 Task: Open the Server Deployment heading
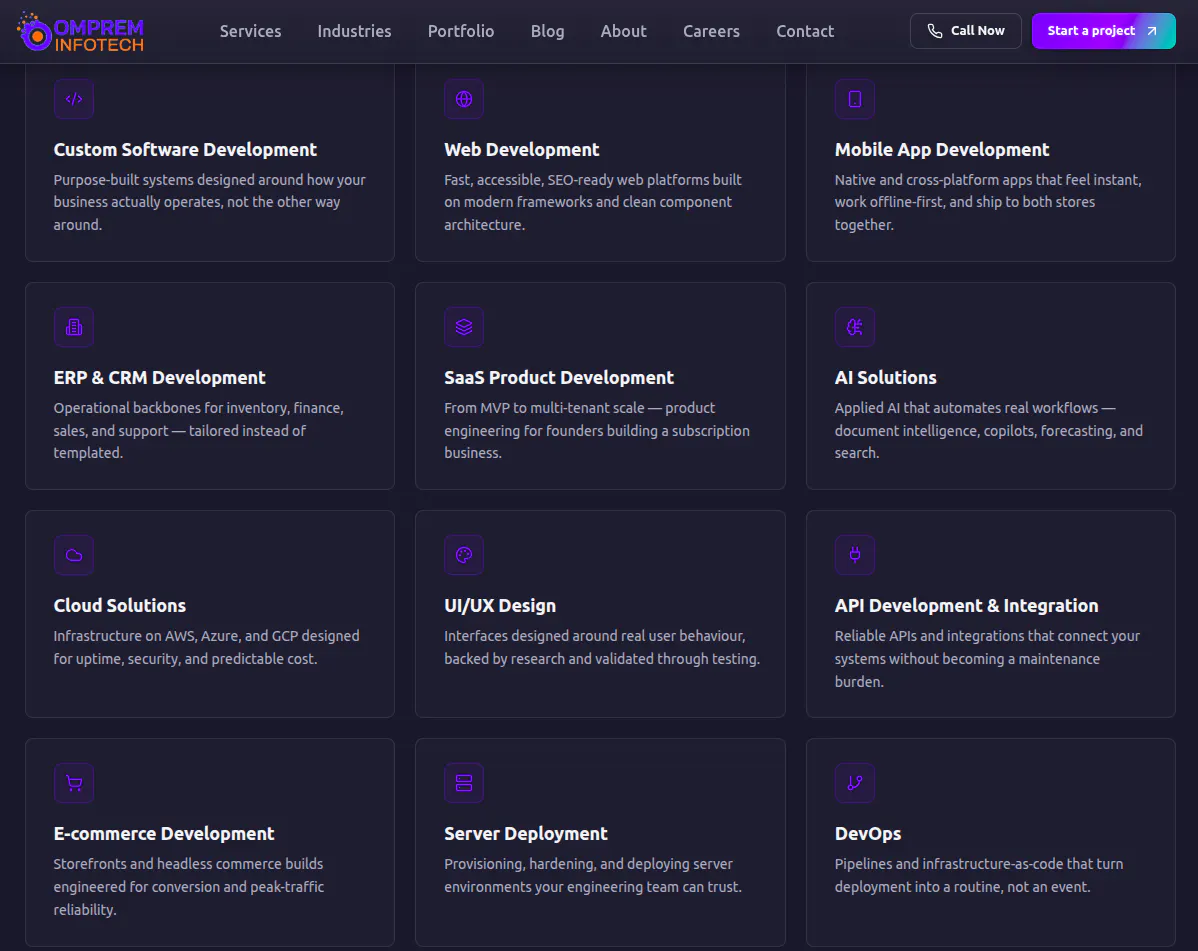pyautogui.click(x=526, y=833)
